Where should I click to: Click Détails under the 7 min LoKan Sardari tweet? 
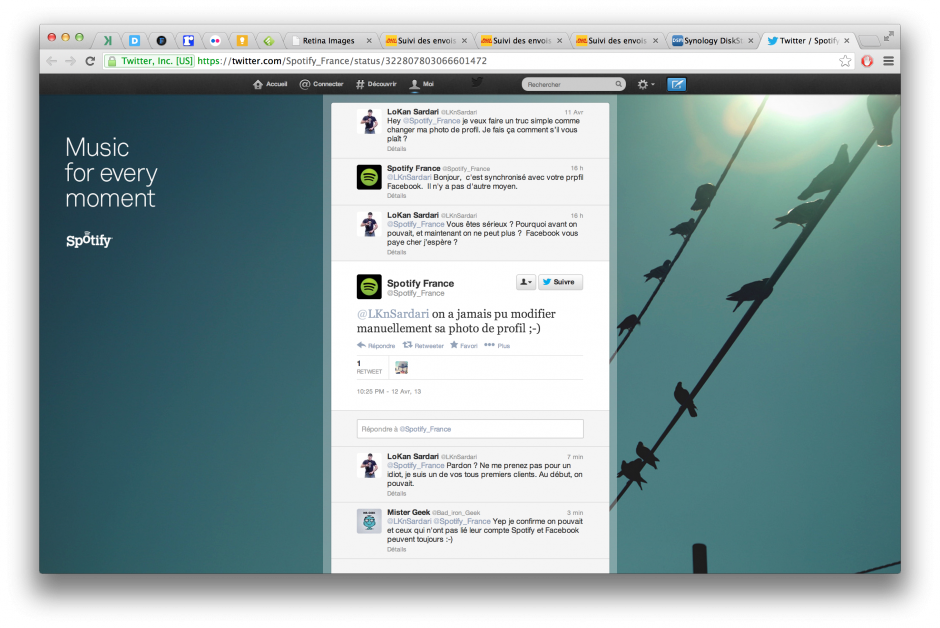point(396,494)
